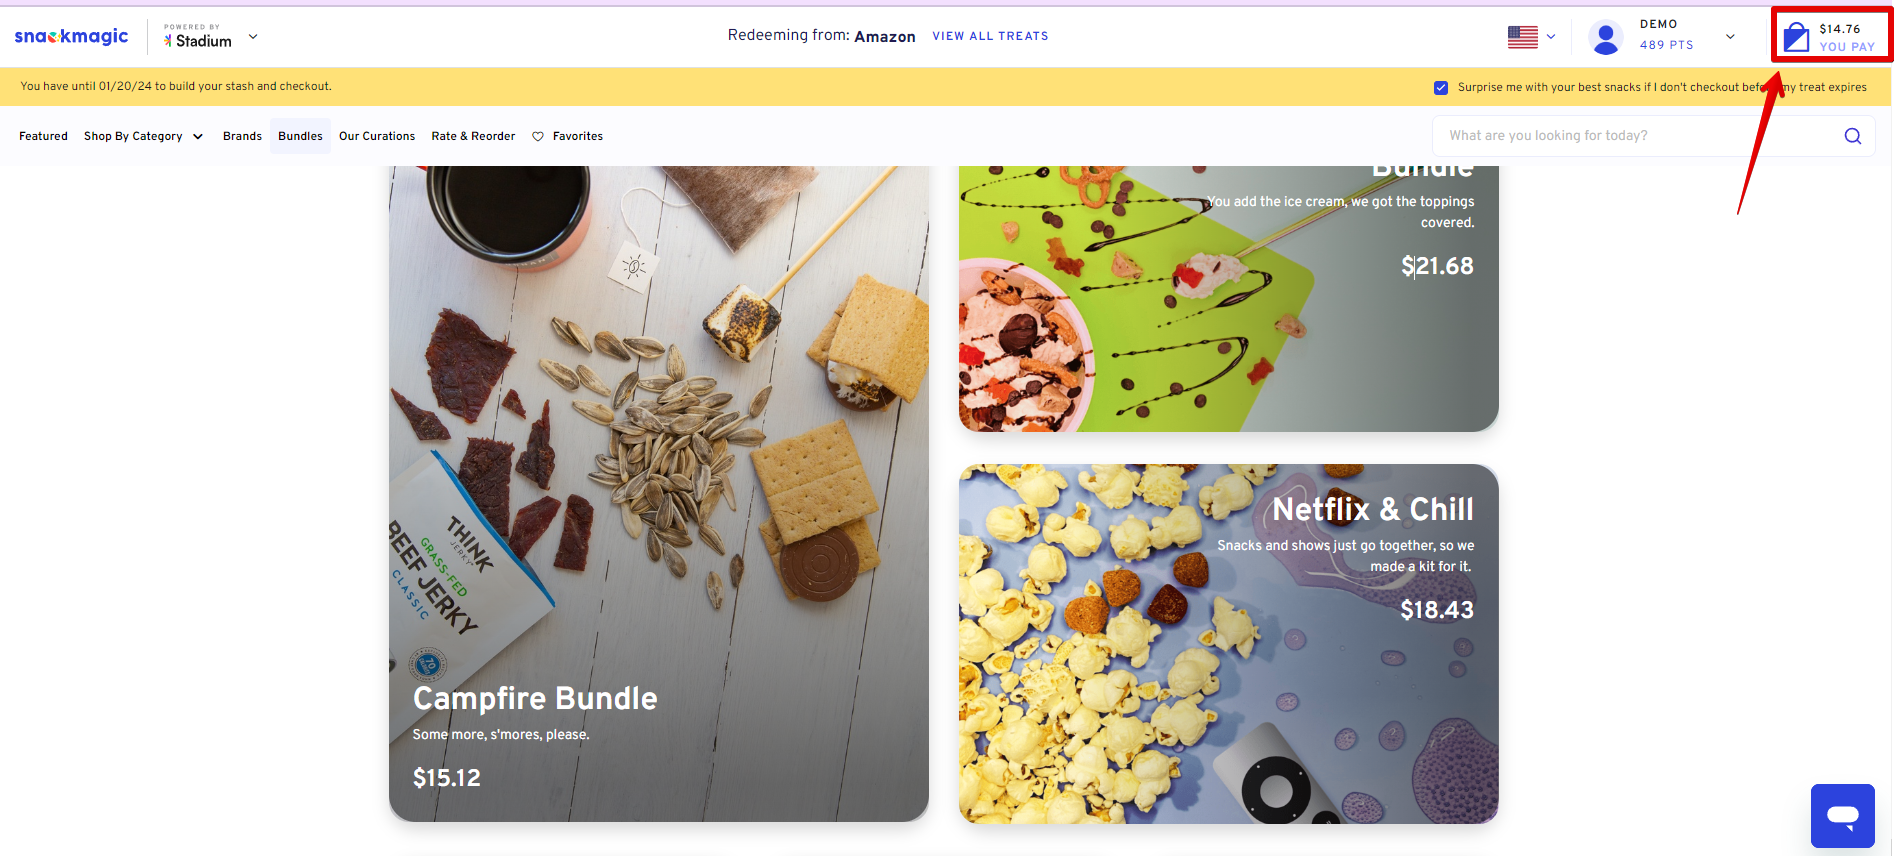
Task: Click the VIEW ALL TREATS link
Action: pyautogui.click(x=990, y=36)
